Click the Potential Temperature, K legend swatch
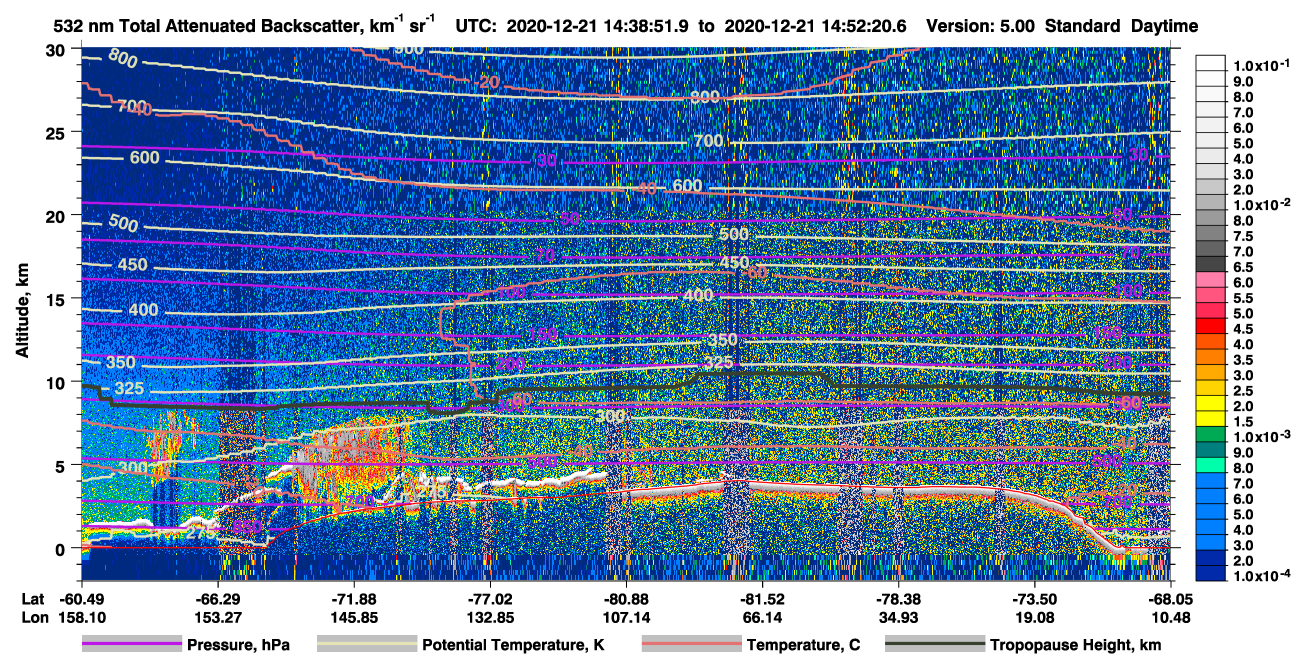This screenshot has width=1300, height=667. (x=367, y=645)
